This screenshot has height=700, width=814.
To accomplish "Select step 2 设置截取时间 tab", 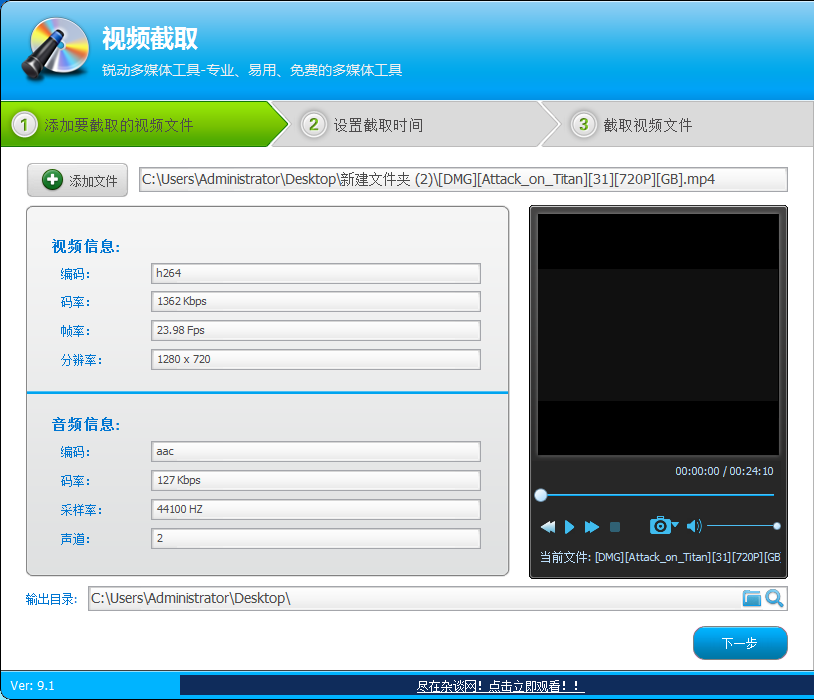I will (415, 125).
